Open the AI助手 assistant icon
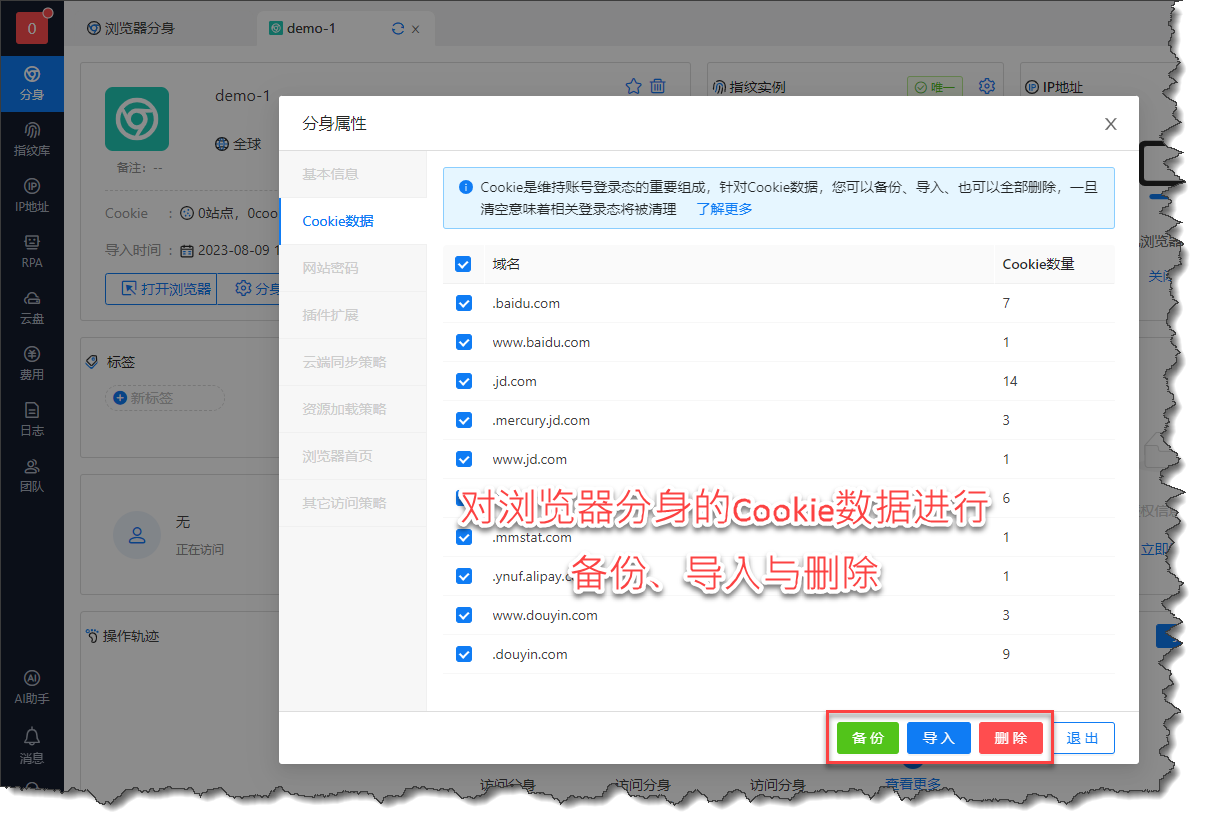1206x828 pixels. [x=32, y=687]
